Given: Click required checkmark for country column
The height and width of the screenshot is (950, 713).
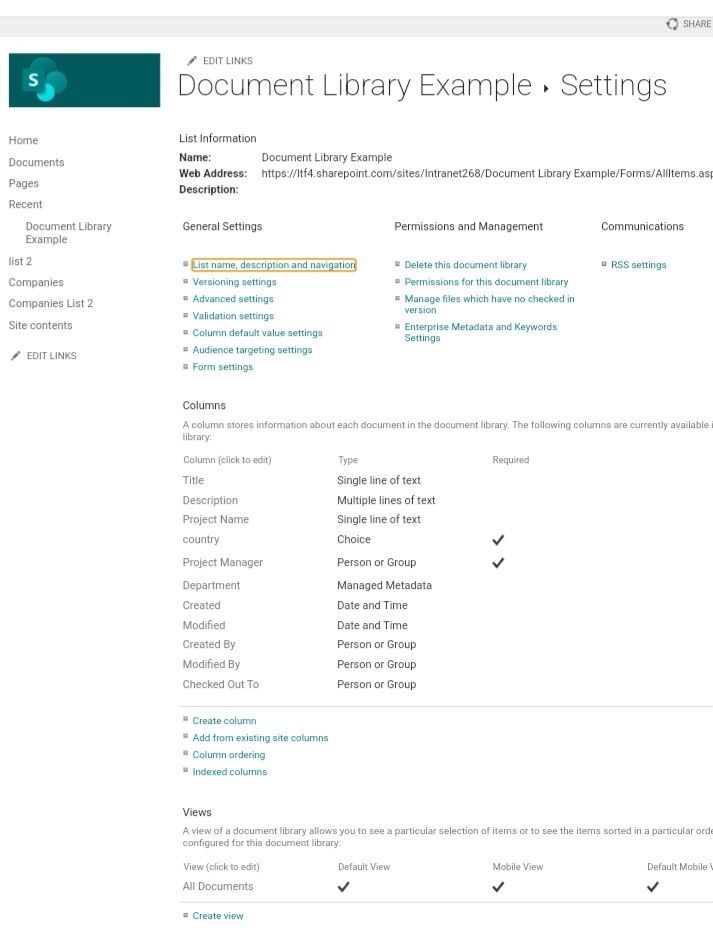Looking at the screenshot, I should pyautogui.click(x=498, y=540).
